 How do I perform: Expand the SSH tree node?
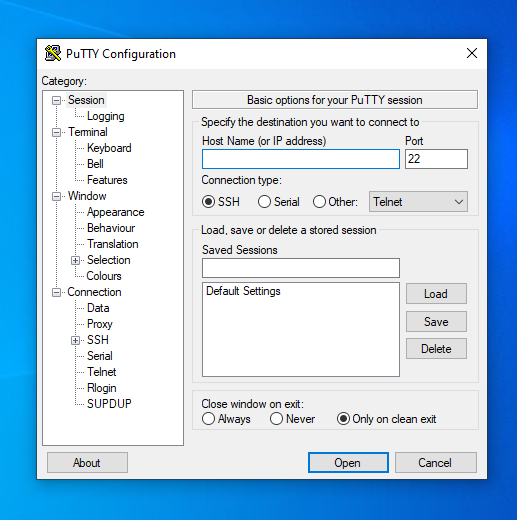click(75, 340)
